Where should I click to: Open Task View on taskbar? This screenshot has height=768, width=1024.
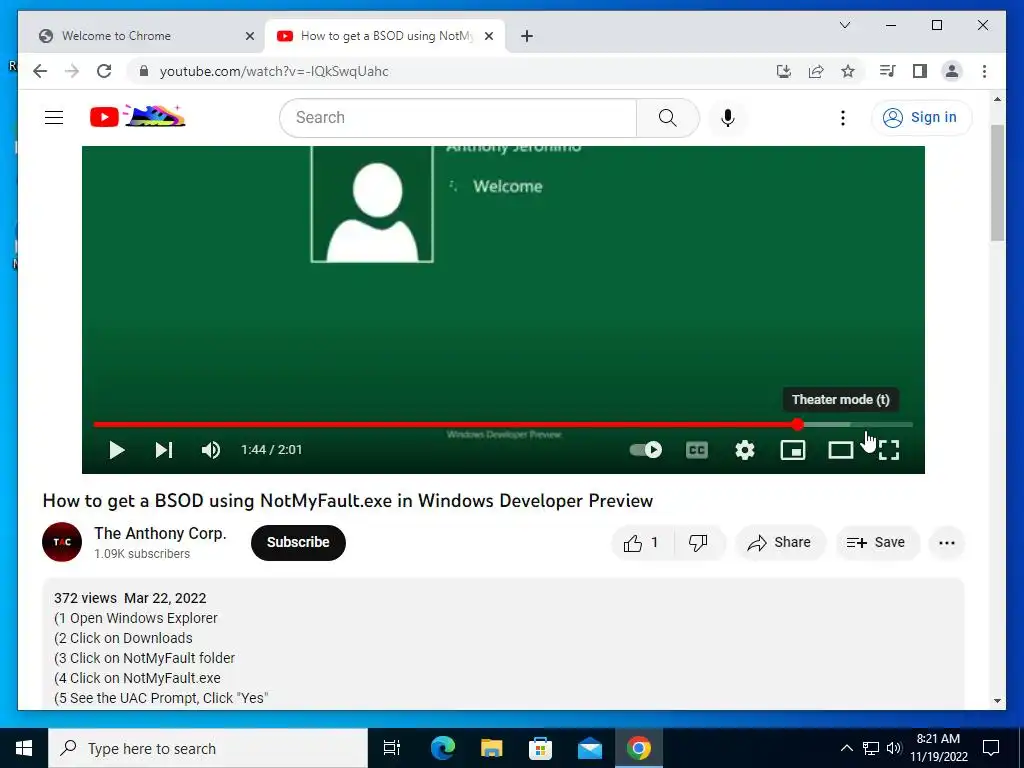[x=392, y=748]
